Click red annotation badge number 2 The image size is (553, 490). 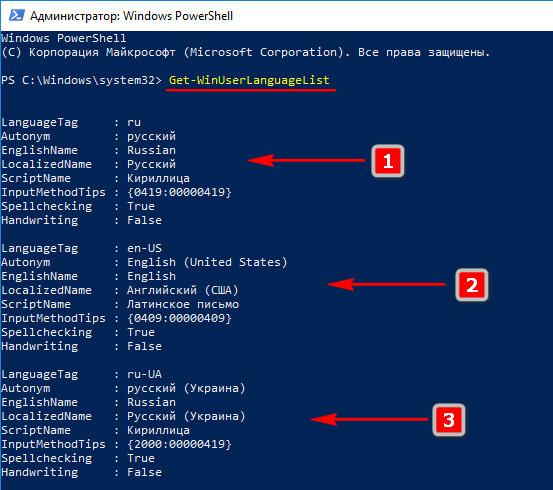tap(472, 285)
